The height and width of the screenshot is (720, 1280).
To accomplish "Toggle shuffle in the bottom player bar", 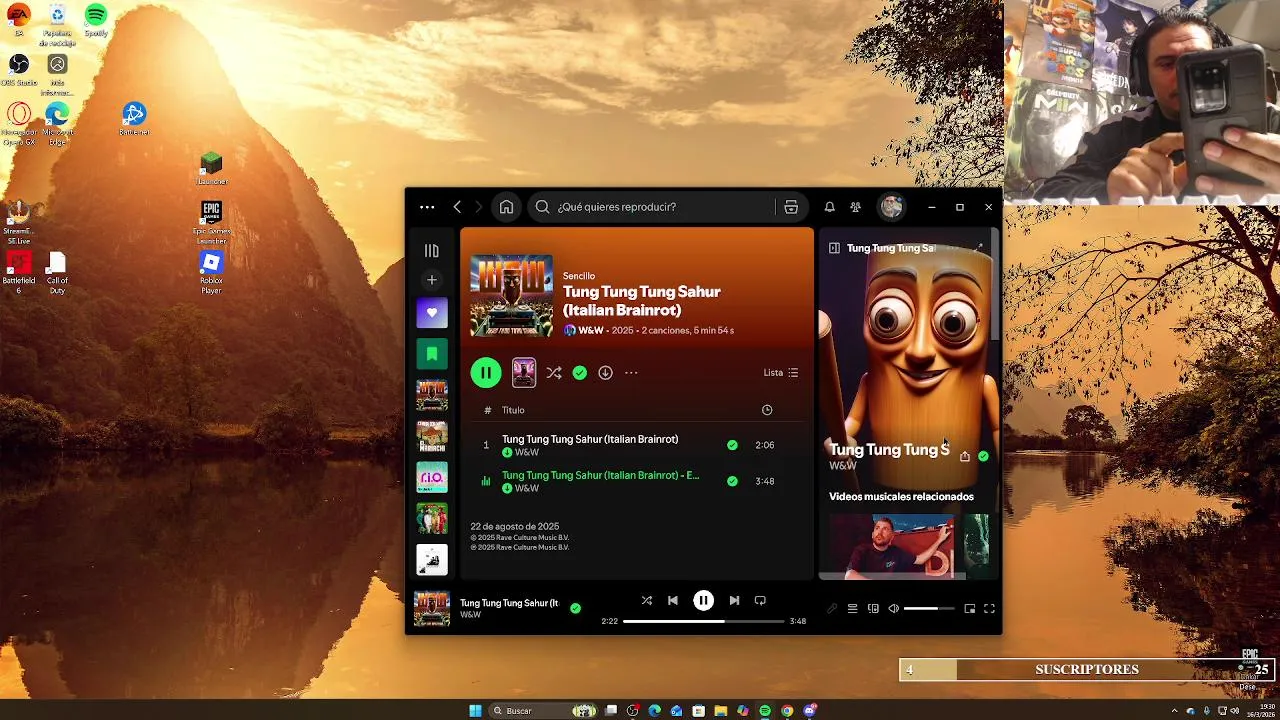I will (x=646, y=601).
